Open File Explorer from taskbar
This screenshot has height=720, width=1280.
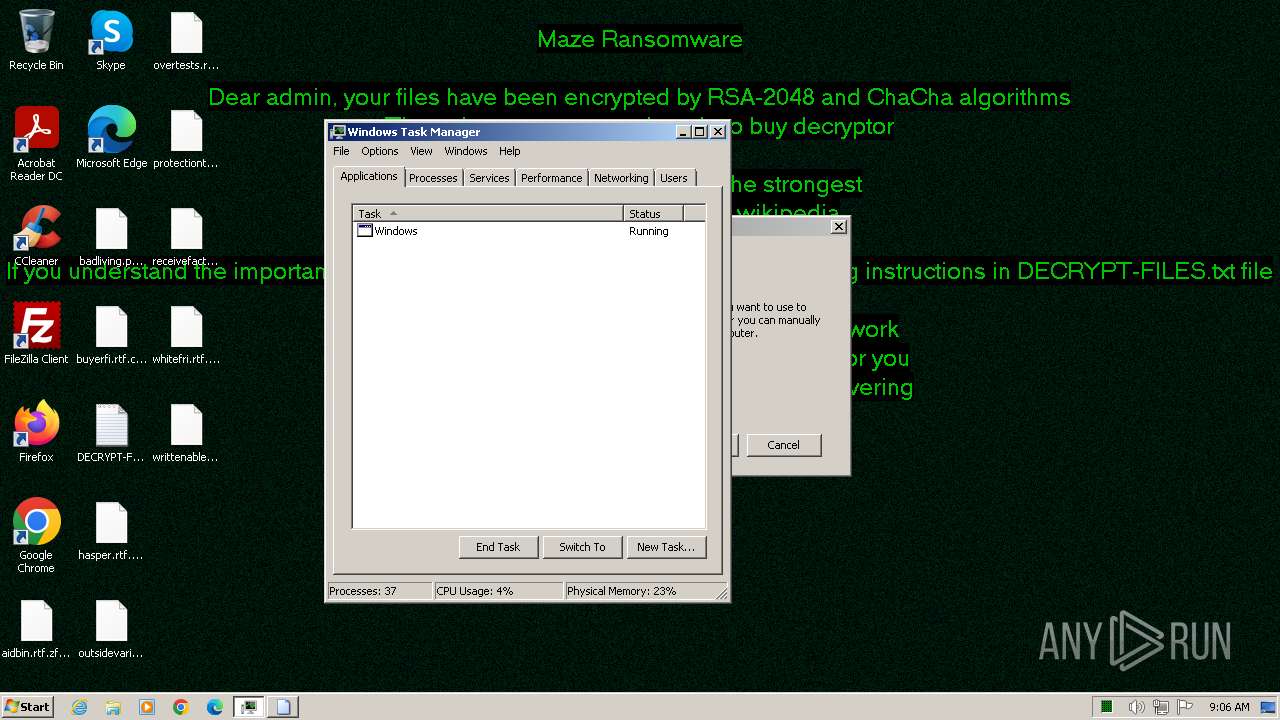pos(113,707)
